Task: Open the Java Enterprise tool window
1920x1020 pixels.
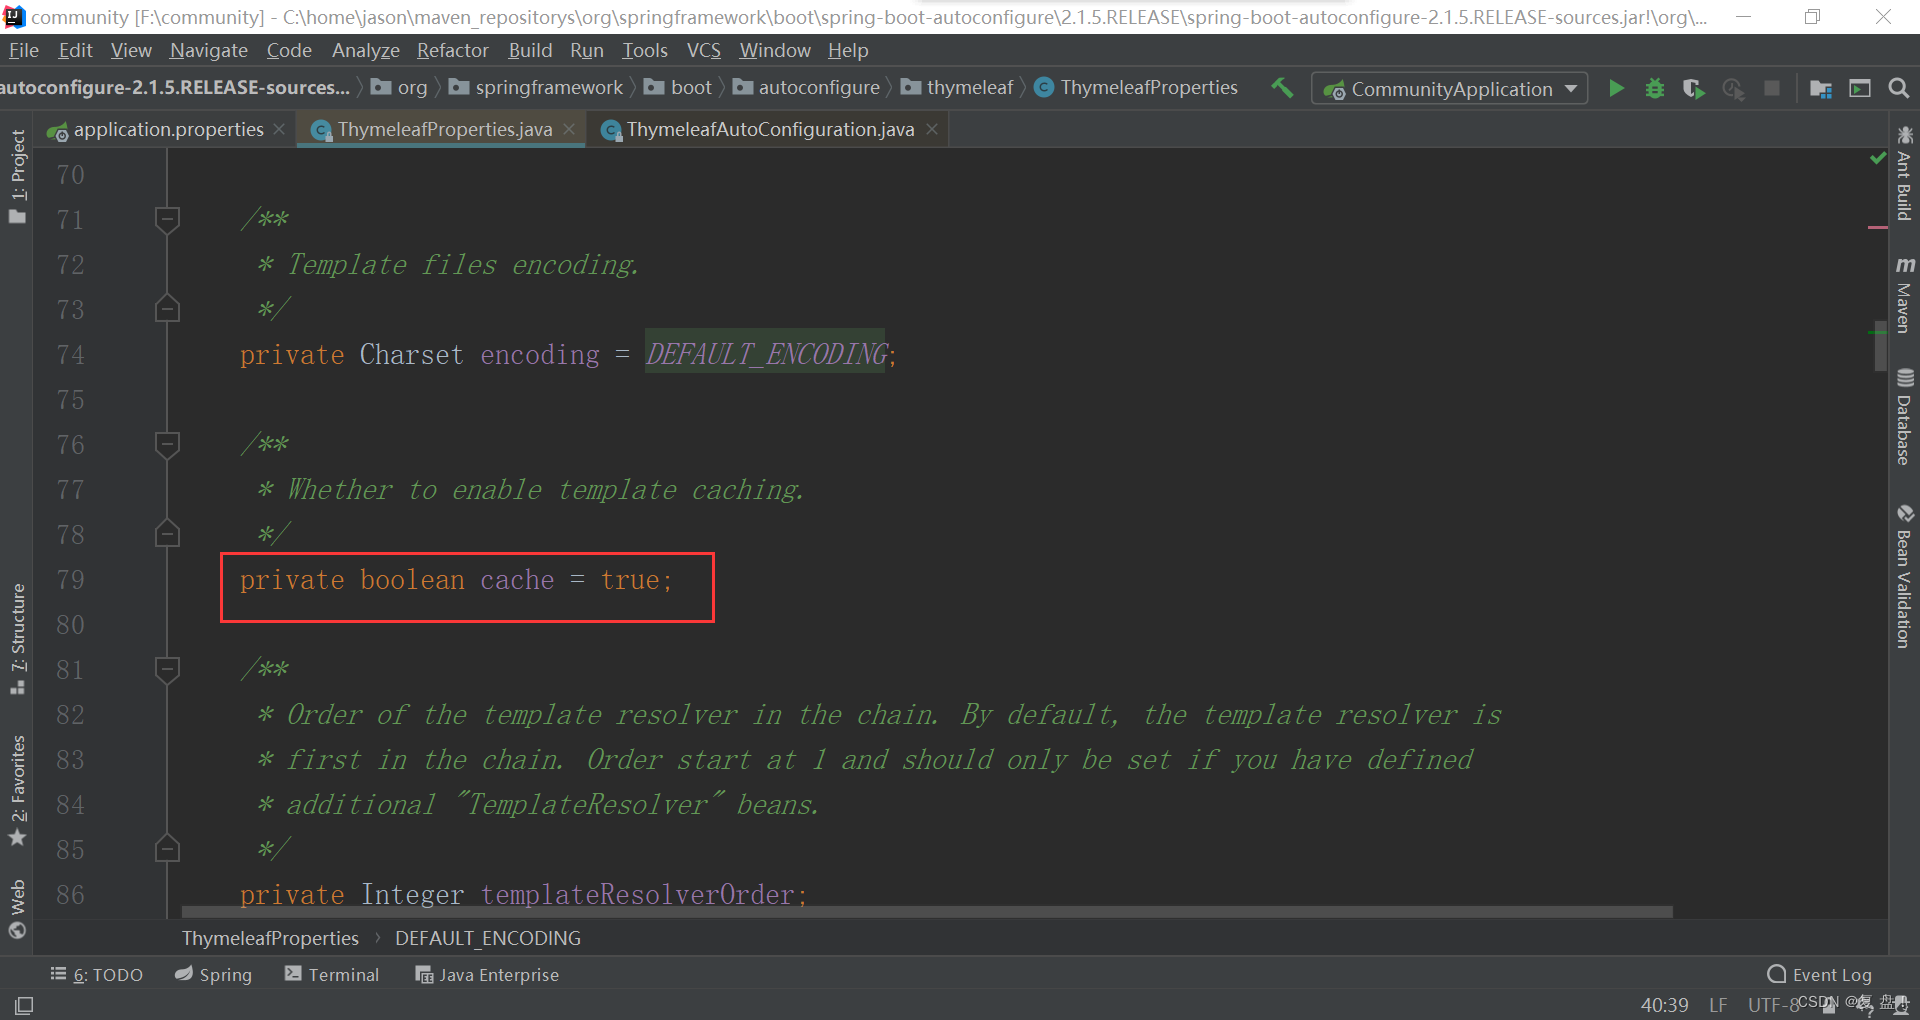Action: pos(487,974)
